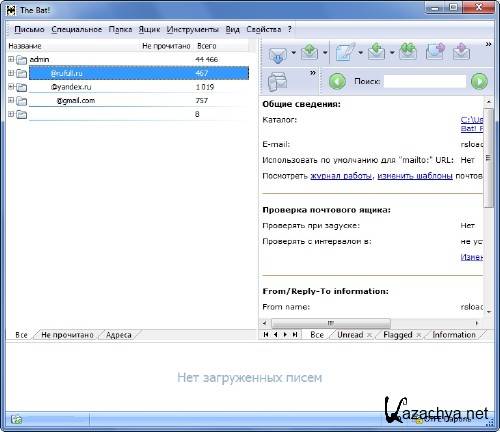500x432 pixels.
Task: Open the Папка menu
Action: pos(120,29)
